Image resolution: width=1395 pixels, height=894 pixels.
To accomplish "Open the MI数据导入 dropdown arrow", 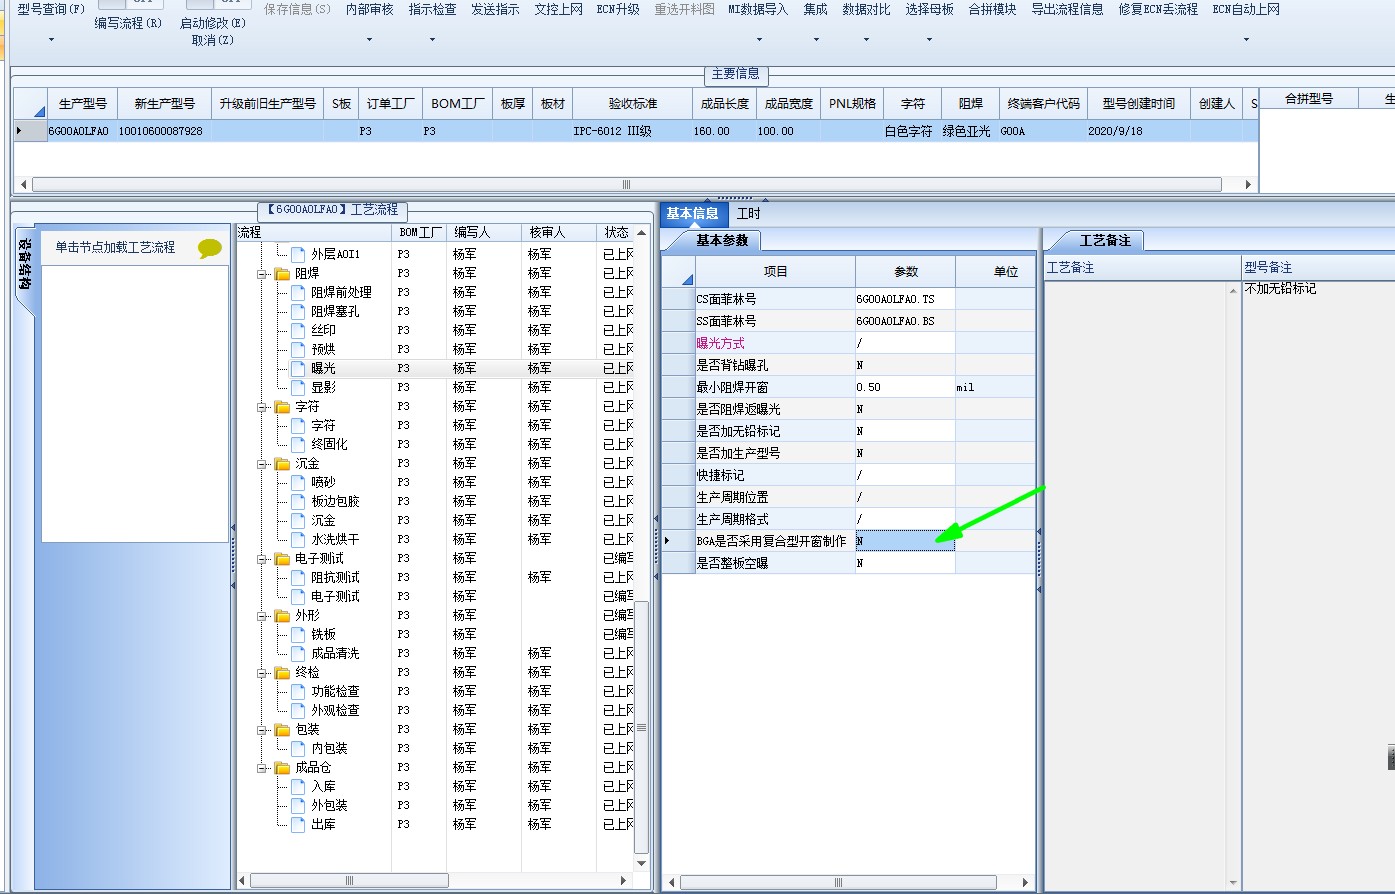I will coord(758,40).
